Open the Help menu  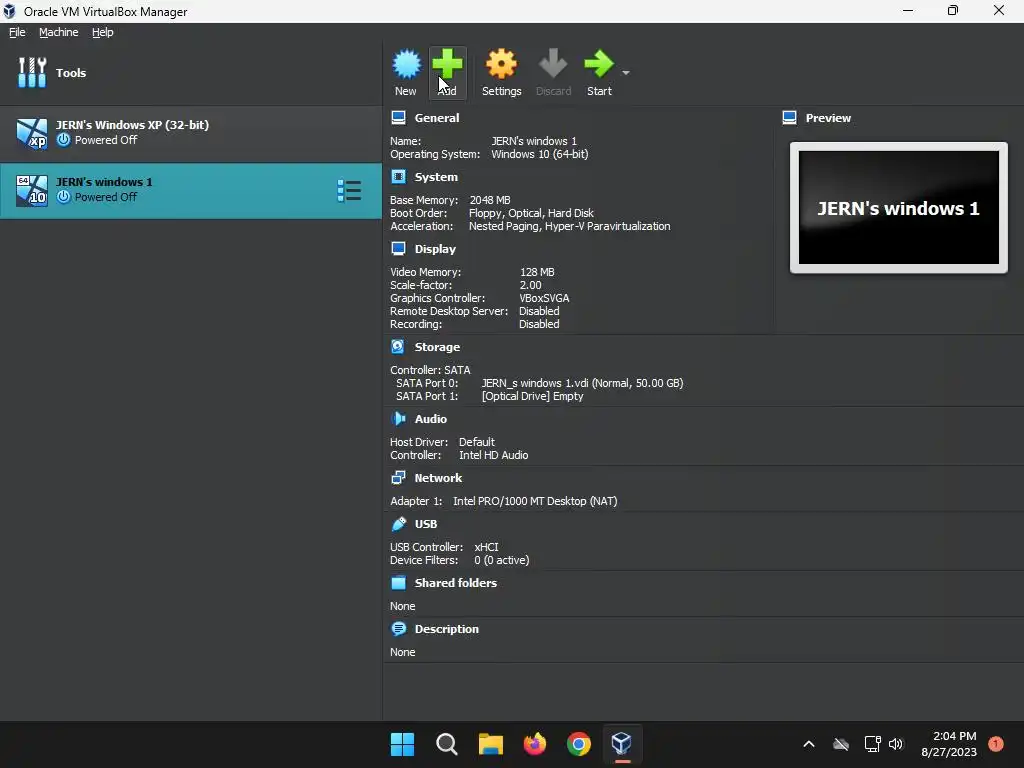[103, 32]
